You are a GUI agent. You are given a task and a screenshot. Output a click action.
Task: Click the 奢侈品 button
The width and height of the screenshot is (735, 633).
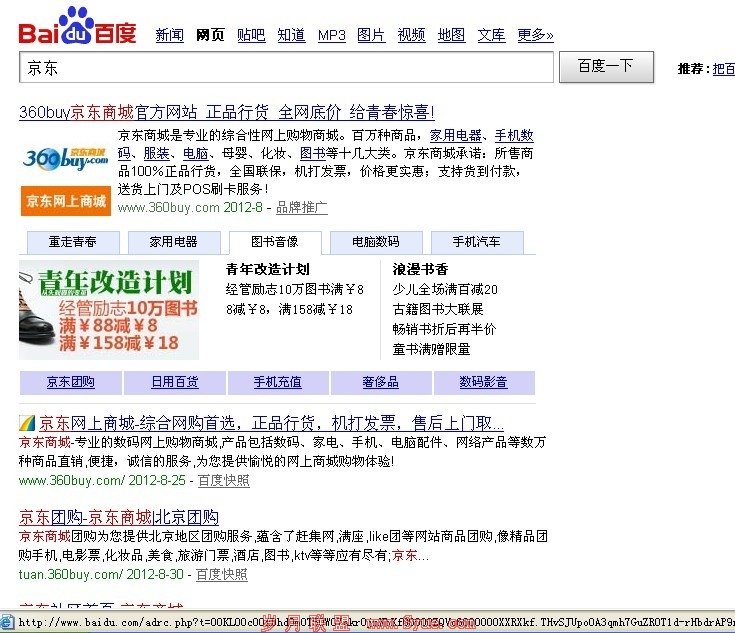coord(381,383)
